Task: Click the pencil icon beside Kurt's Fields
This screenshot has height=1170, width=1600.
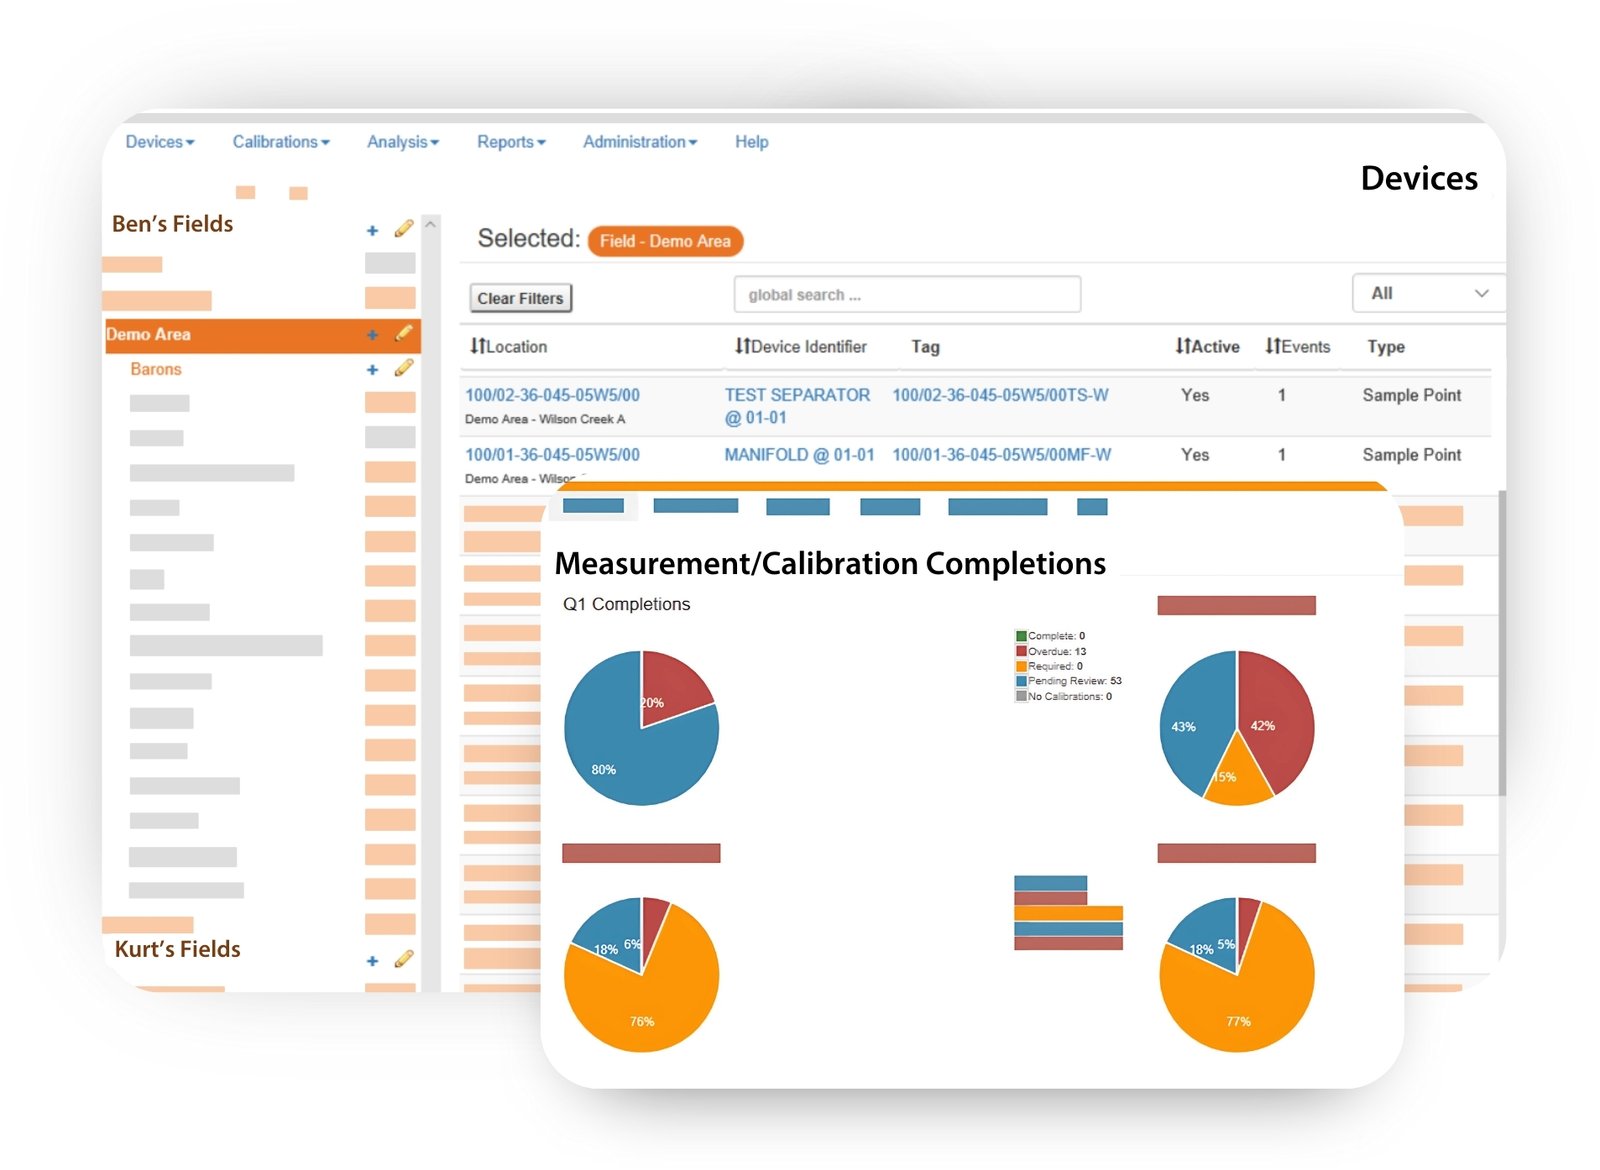Action: pos(403,959)
